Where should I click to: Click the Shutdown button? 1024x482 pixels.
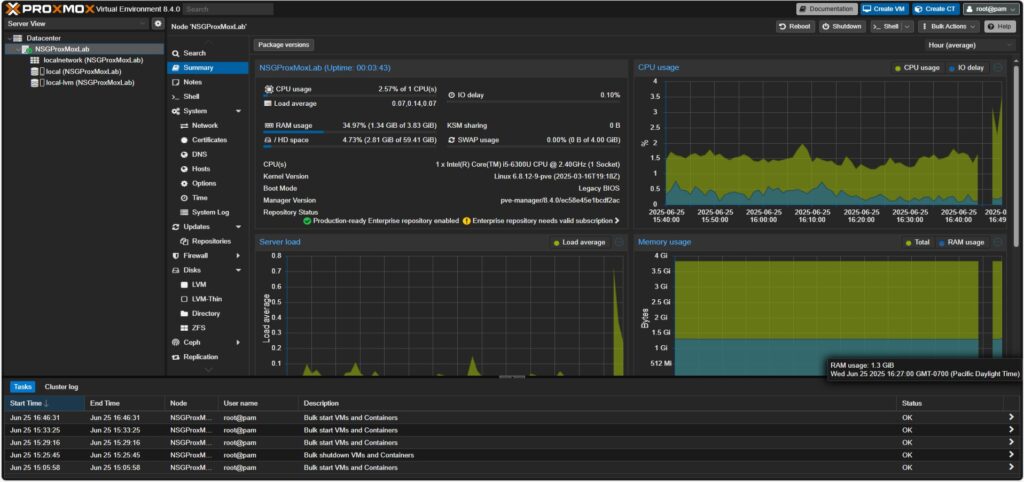click(x=842, y=27)
